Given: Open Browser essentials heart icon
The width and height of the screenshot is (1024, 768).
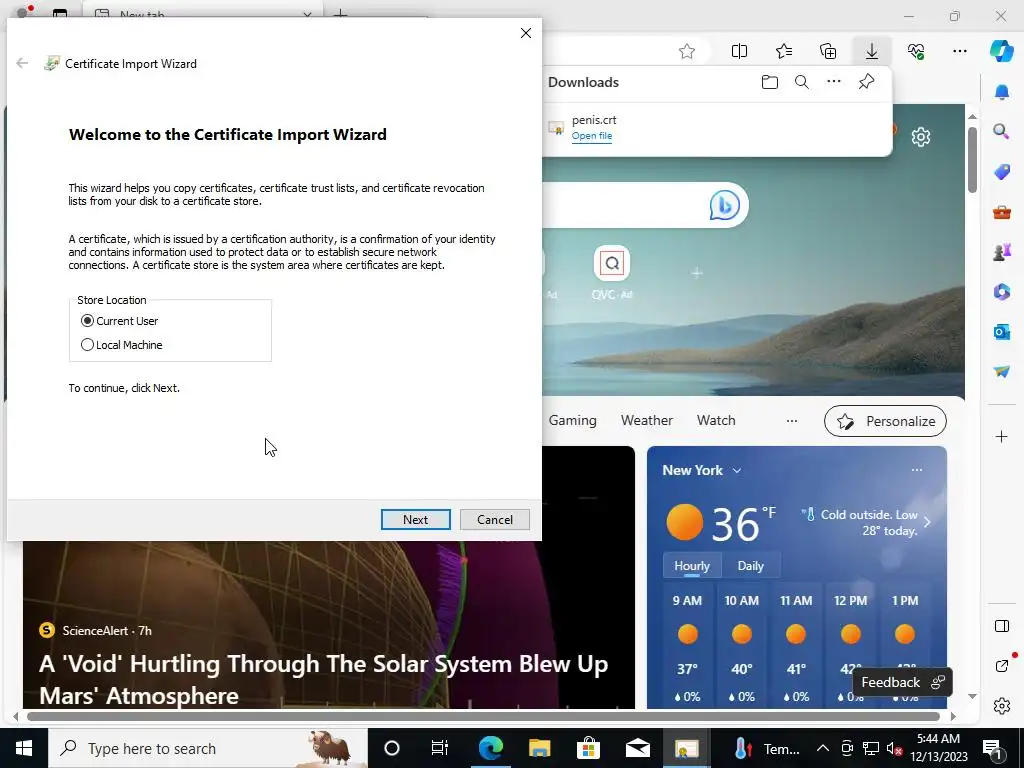Looking at the screenshot, I should 916,51.
